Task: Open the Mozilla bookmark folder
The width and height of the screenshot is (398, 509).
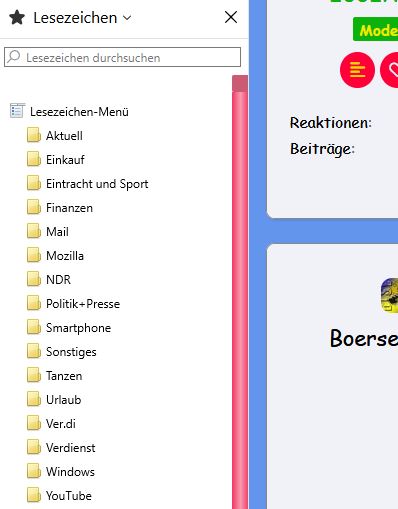Action: (65, 256)
